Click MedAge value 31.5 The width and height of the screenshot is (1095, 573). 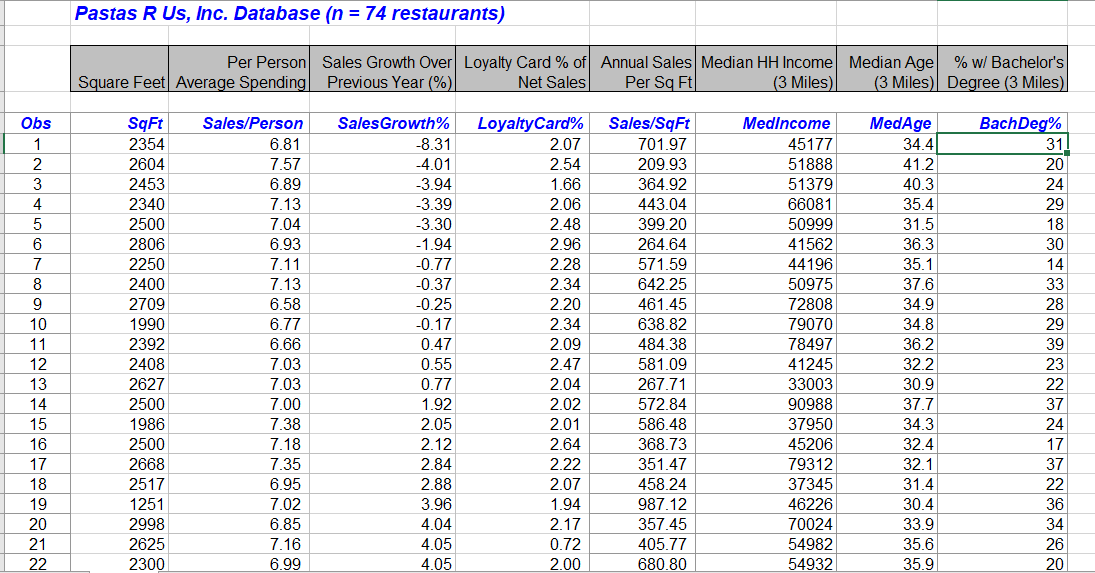click(887, 225)
